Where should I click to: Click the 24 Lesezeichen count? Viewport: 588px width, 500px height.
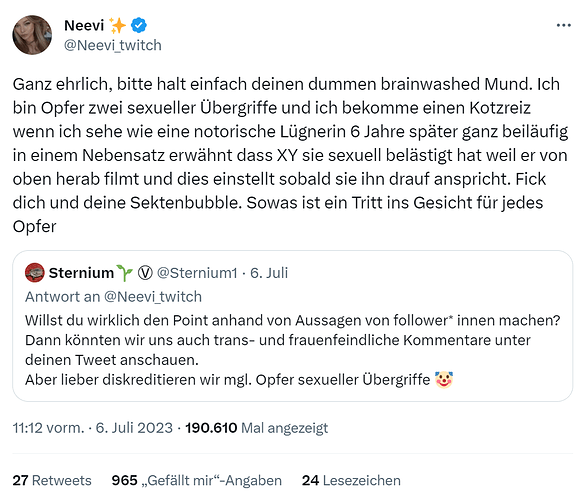(x=351, y=480)
